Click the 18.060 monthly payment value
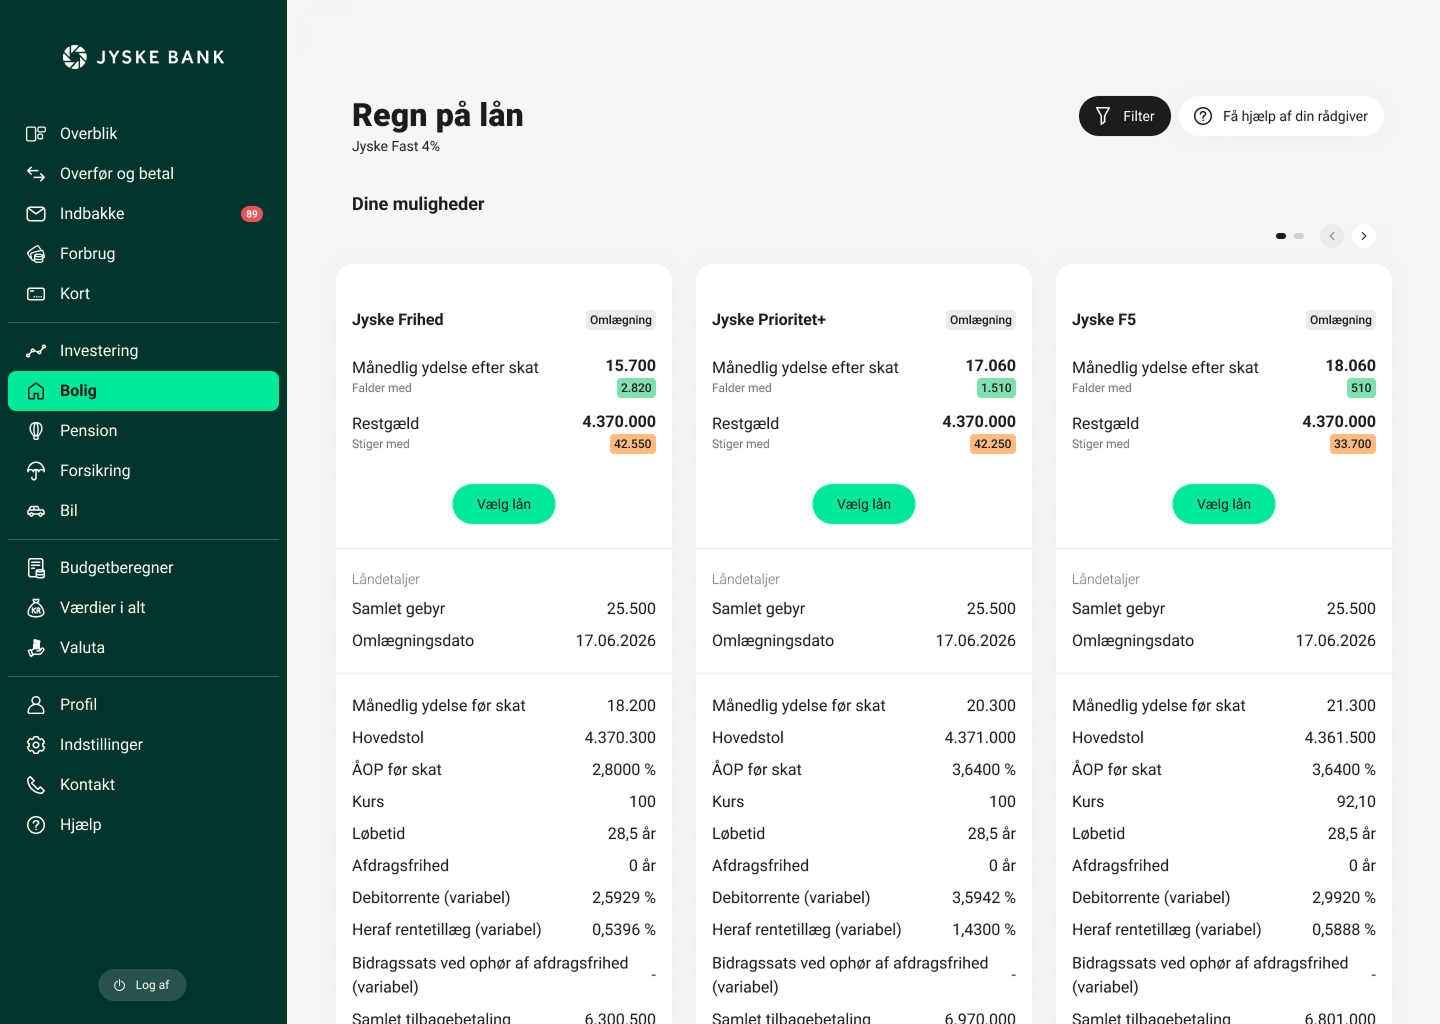Screen dimensions: 1440x1024 1351,366
